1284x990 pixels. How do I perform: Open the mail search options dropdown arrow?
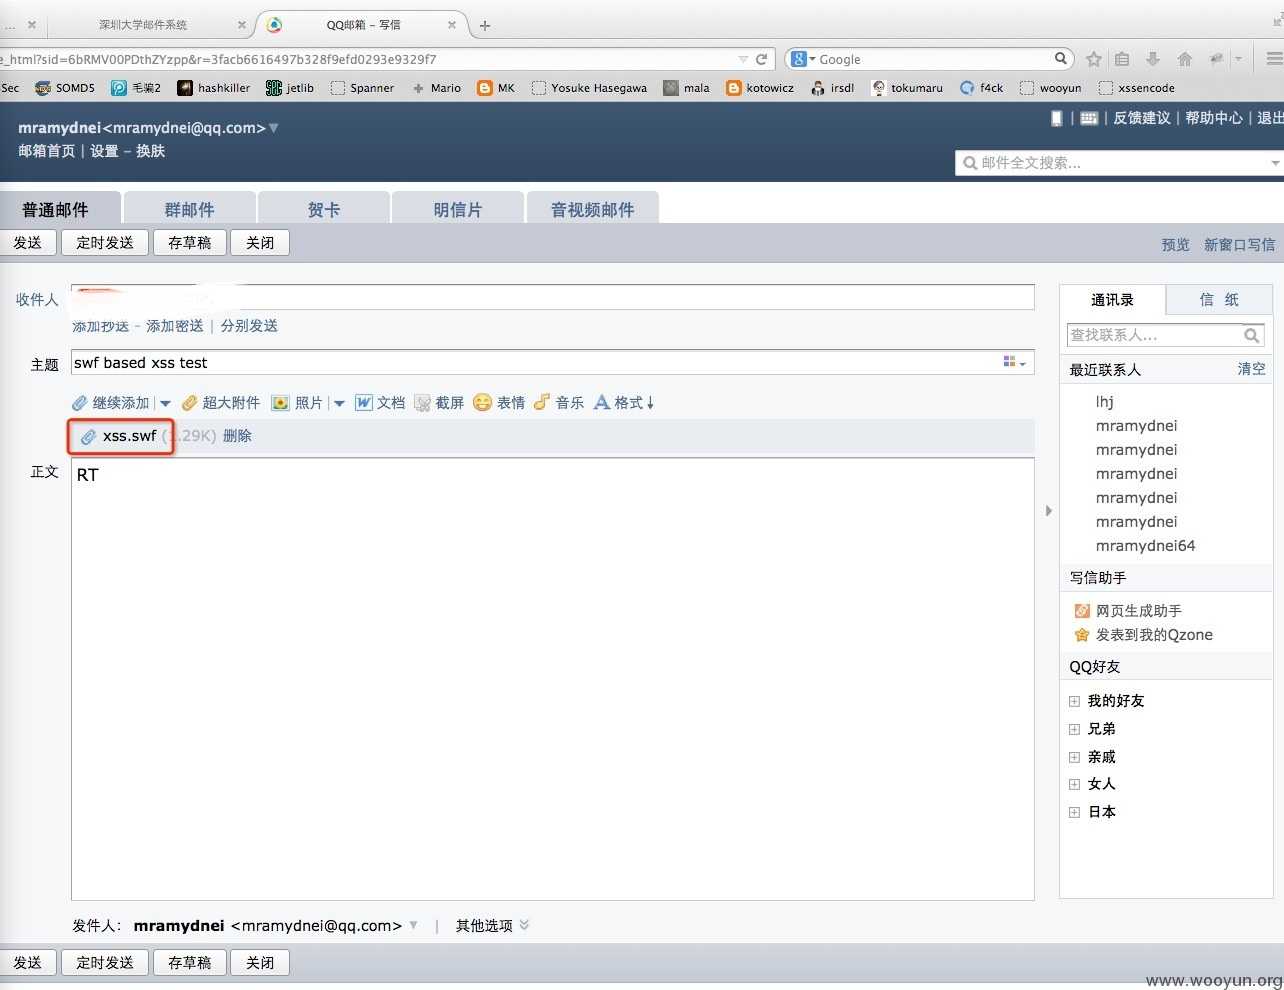(x=1275, y=163)
